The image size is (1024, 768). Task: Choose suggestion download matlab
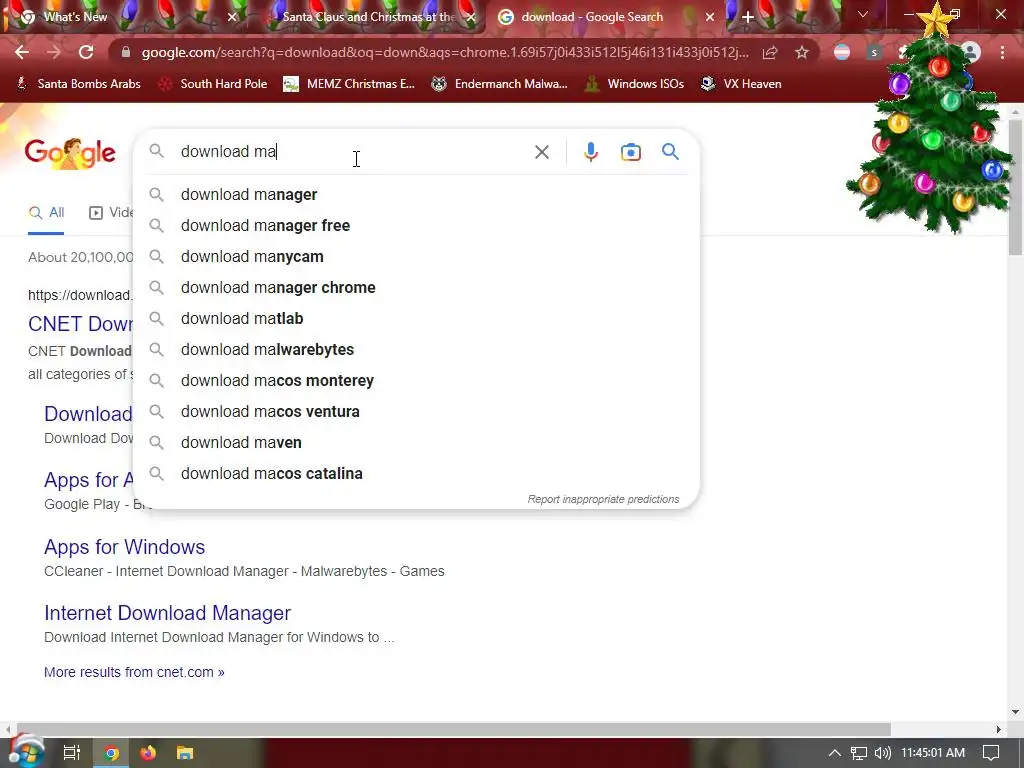coord(416,319)
